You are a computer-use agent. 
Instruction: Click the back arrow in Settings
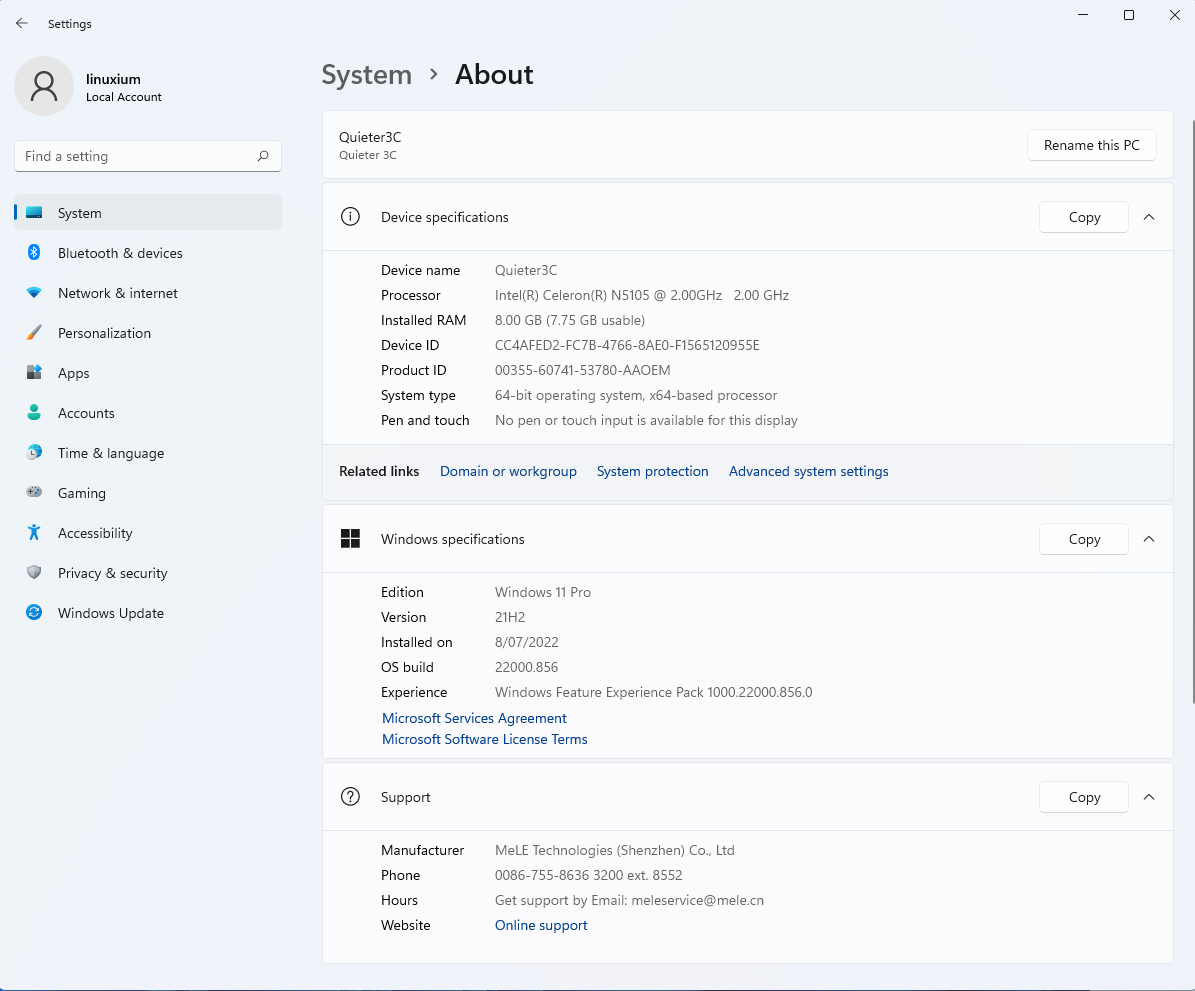point(21,24)
